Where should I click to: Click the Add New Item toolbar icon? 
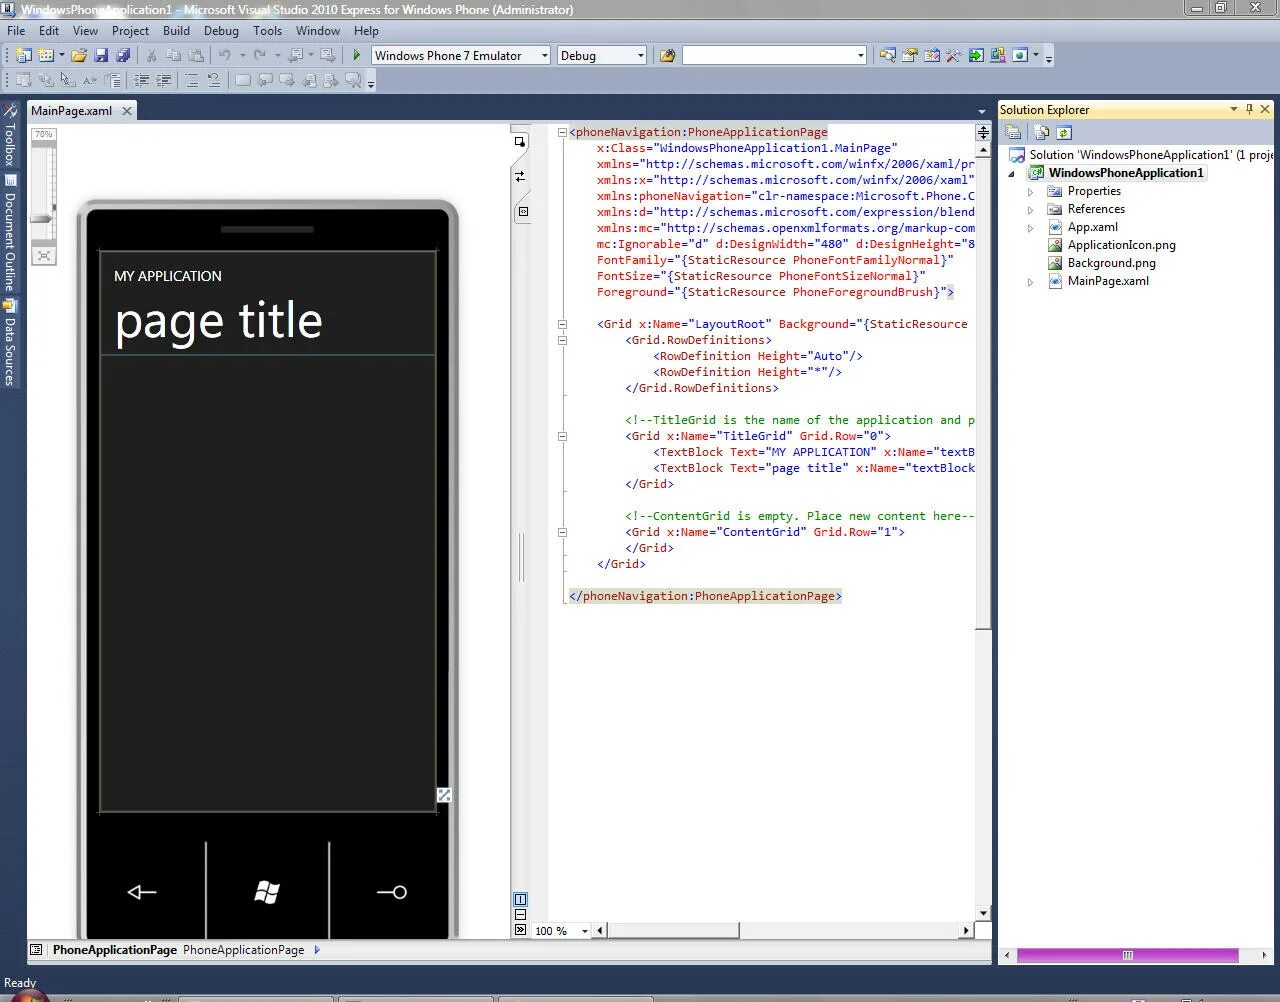click(46, 56)
